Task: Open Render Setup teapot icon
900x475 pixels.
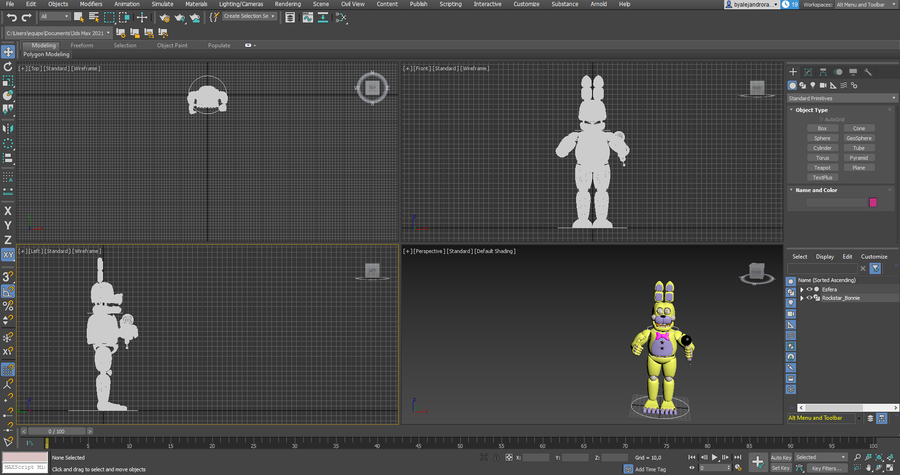Action: [164, 18]
